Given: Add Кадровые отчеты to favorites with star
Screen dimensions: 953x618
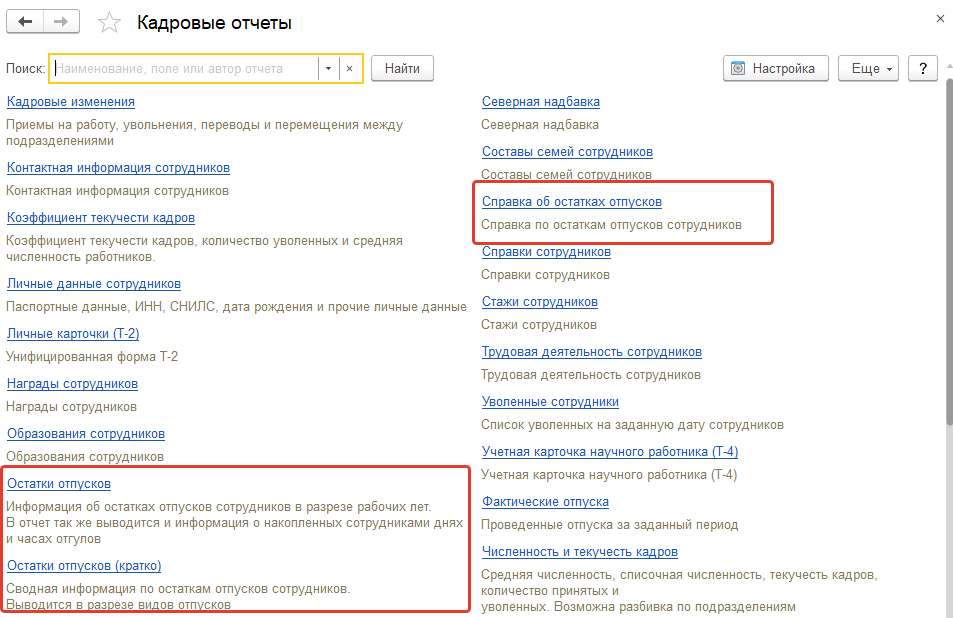Looking at the screenshot, I should [x=110, y=23].
